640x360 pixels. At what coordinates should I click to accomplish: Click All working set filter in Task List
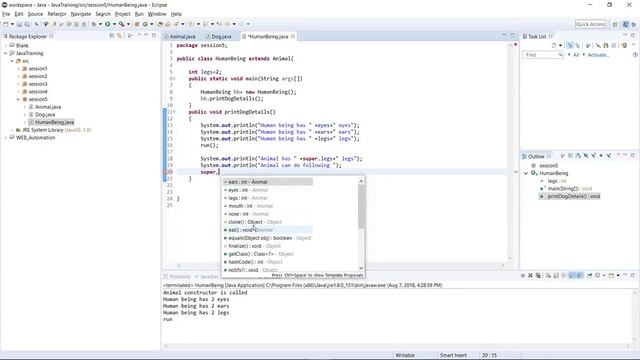(x=576, y=55)
